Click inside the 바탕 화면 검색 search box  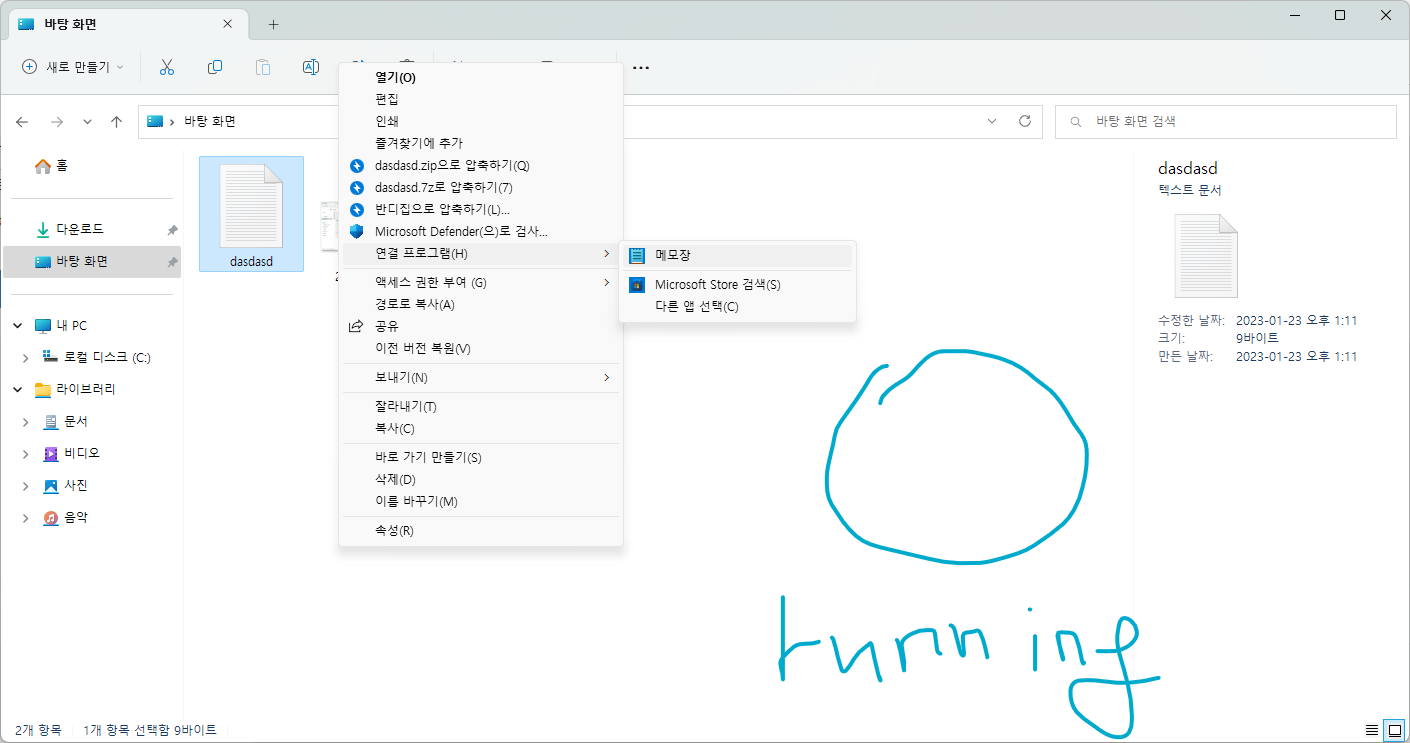(x=1225, y=121)
